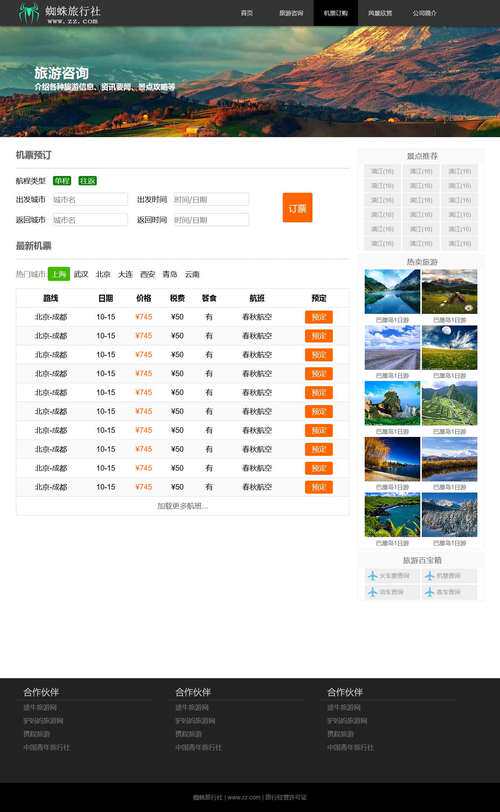Click plane icon beside 火车票查询
This screenshot has height=812, width=500.
coord(373,575)
